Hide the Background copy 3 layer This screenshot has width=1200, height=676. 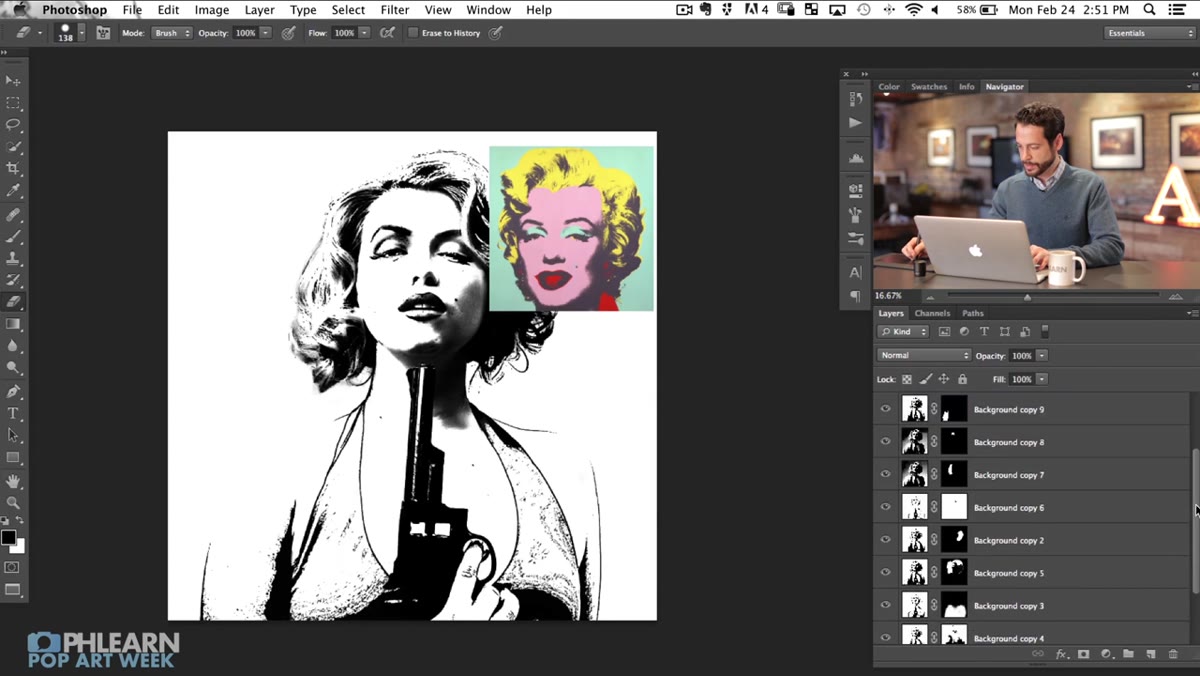tap(885, 606)
